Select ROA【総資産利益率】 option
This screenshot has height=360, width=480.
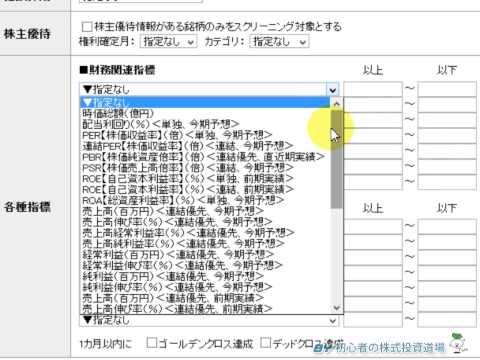click(x=205, y=200)
